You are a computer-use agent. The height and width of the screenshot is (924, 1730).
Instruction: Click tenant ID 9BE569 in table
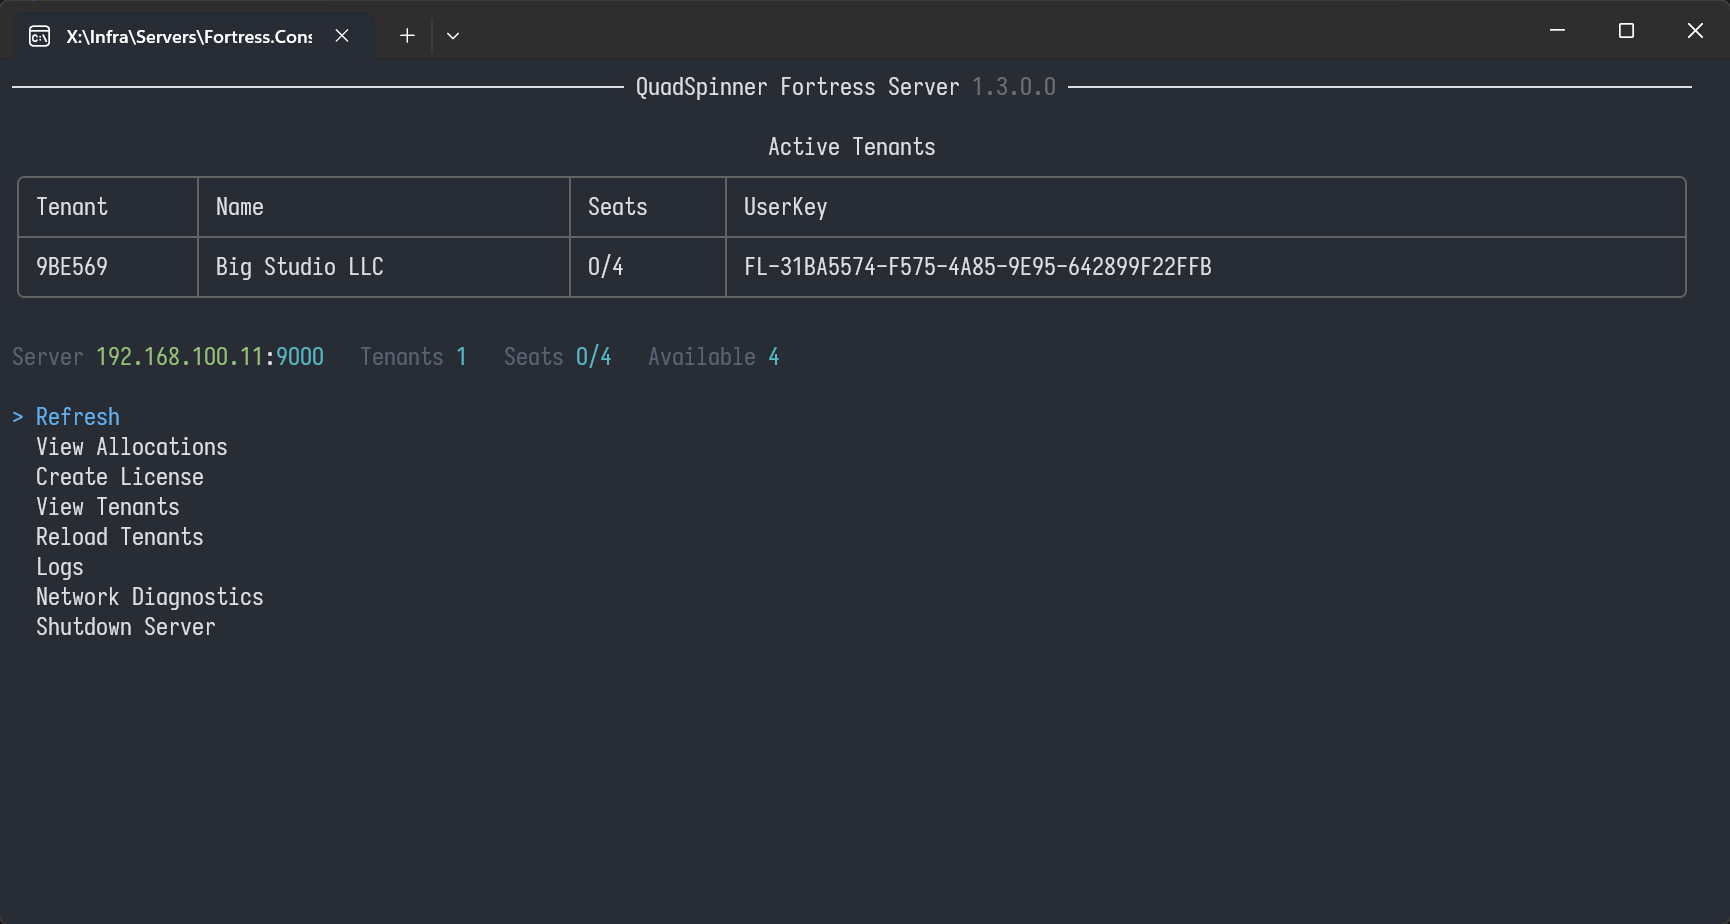[72, 267]
